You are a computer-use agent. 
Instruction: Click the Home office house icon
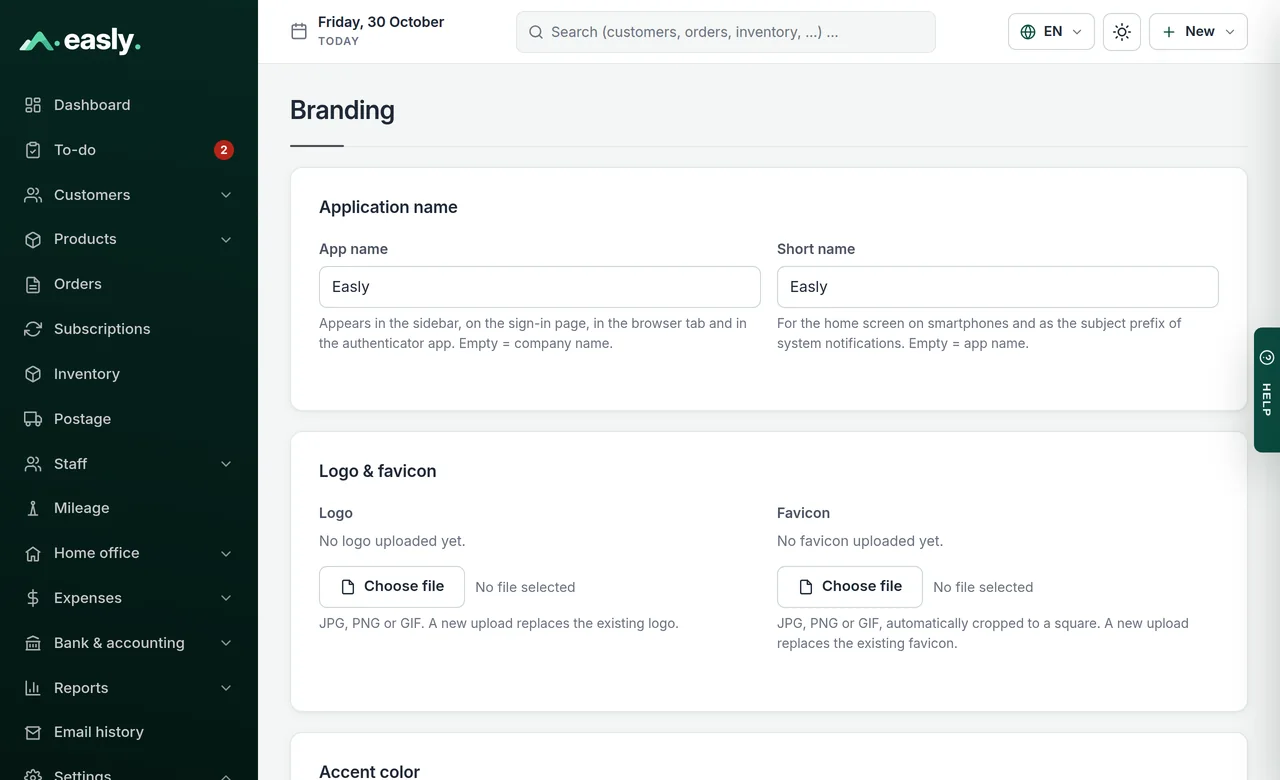33,553
